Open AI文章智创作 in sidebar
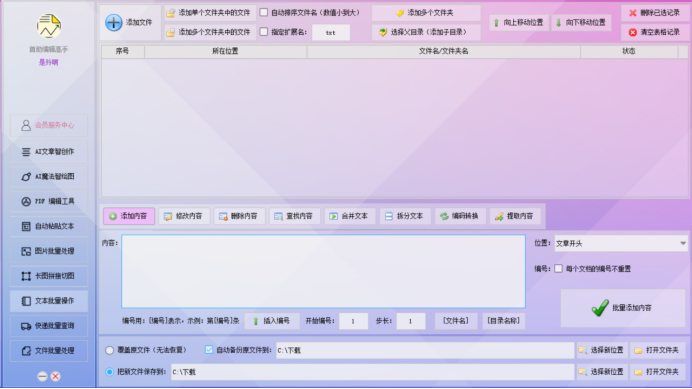692x389 pixels. pyautogui.click(x=49, y=151)
